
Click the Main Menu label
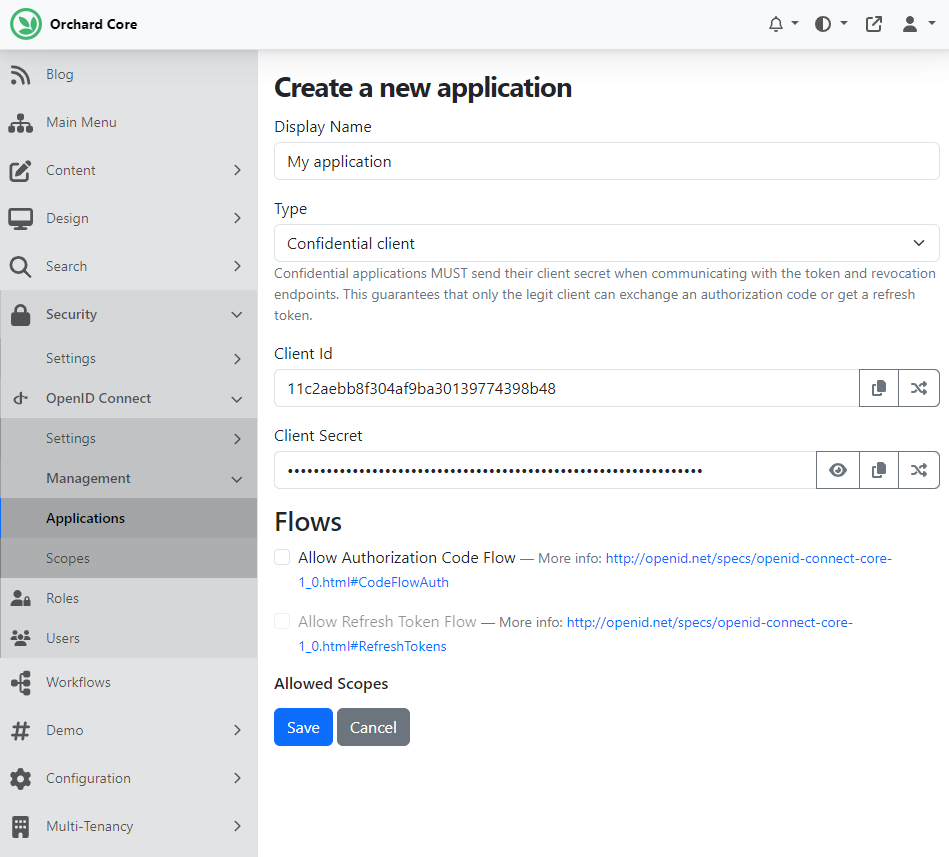point(82,122)
